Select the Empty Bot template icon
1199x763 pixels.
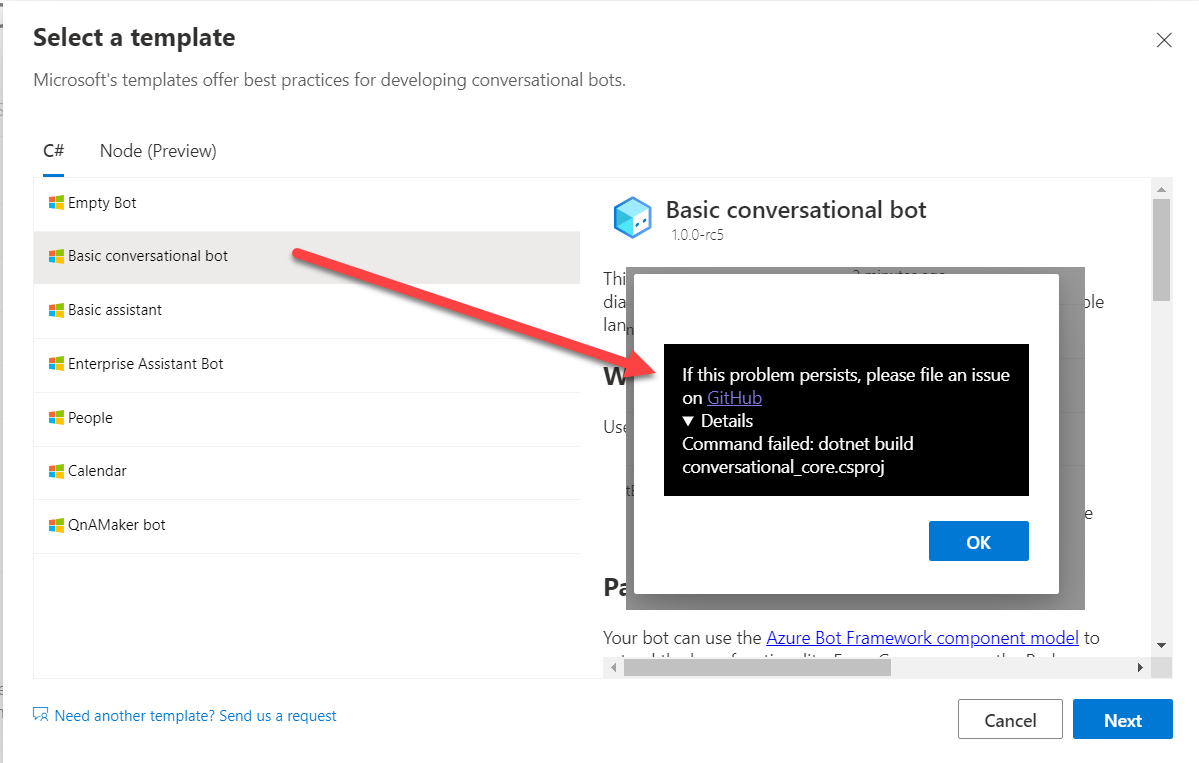coord(54,203)
